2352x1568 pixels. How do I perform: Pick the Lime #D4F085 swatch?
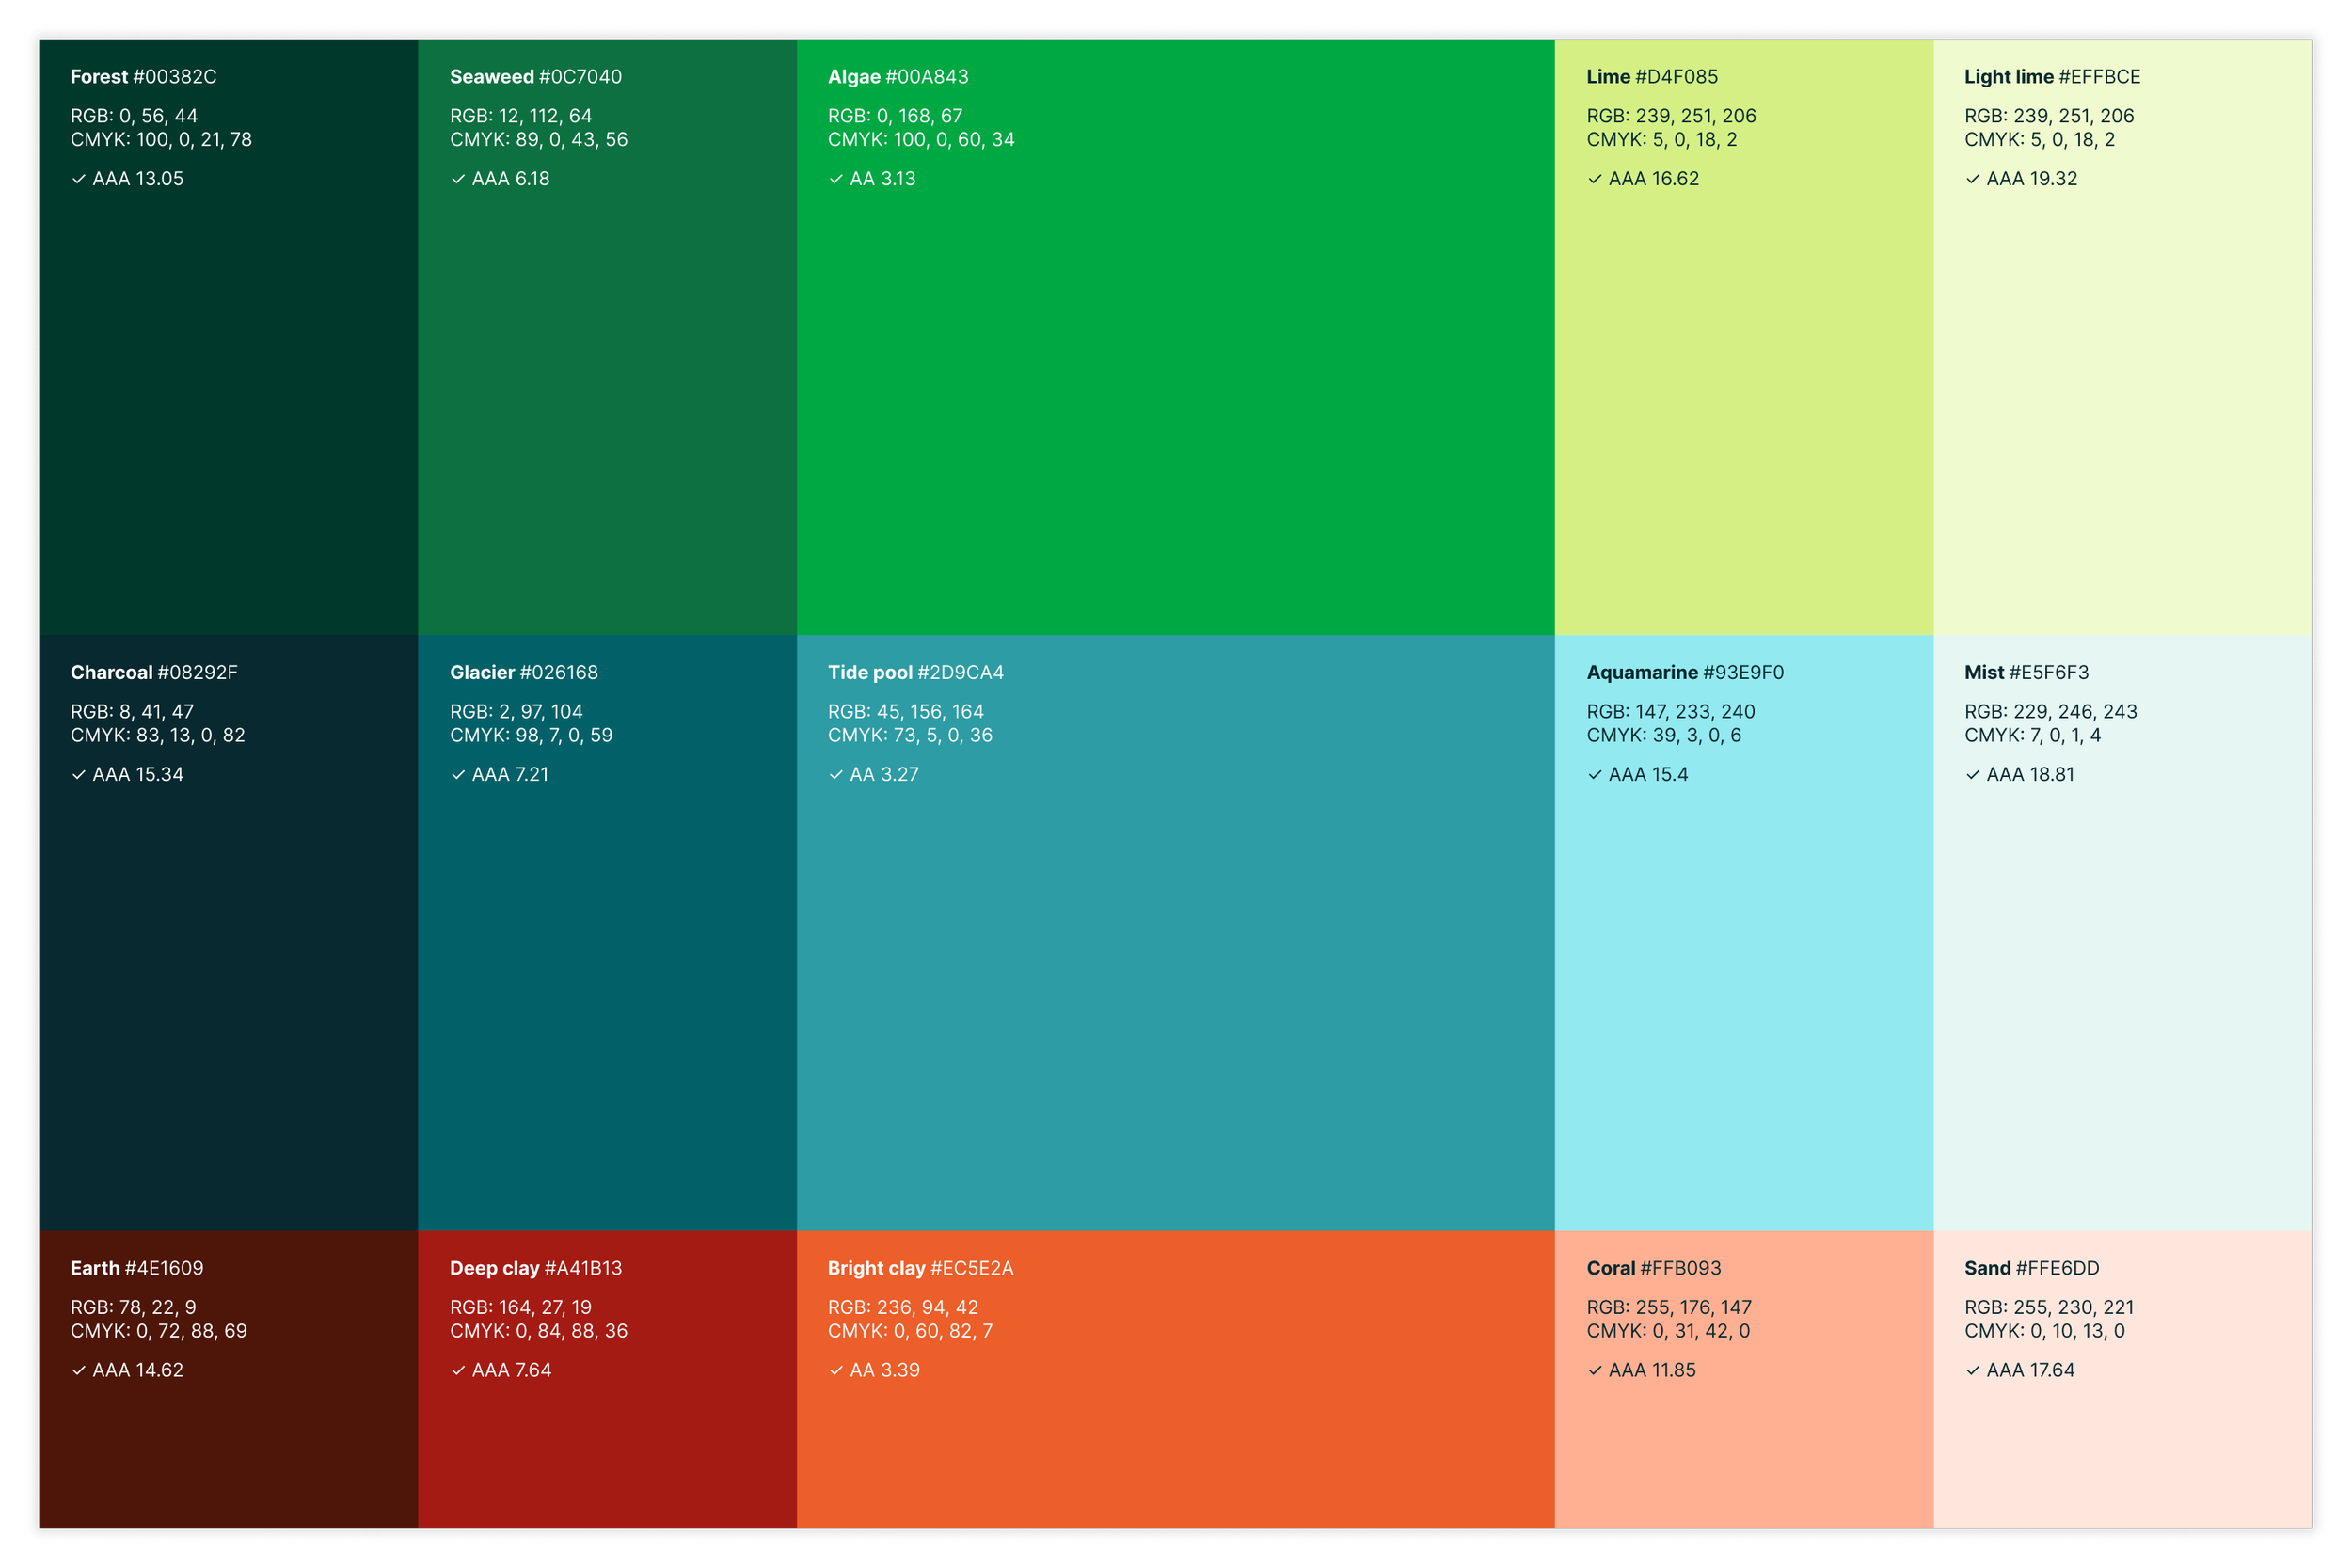click(1743, 400)
